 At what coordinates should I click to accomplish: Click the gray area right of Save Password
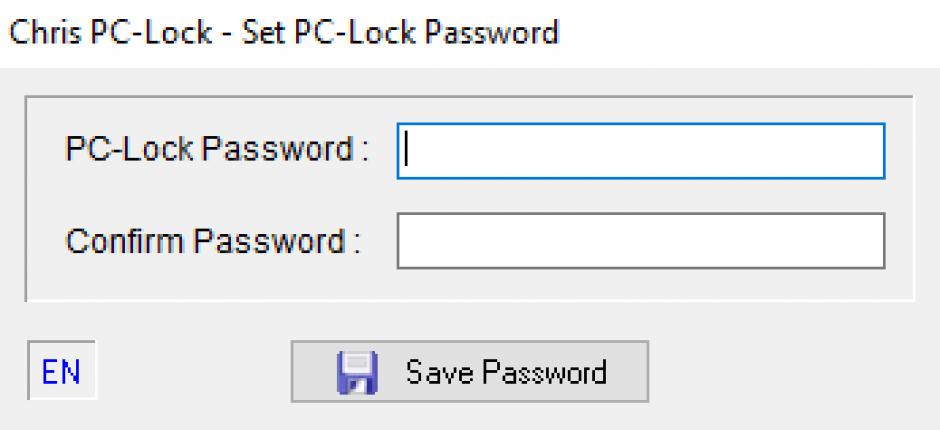click(x=791, y=372)
